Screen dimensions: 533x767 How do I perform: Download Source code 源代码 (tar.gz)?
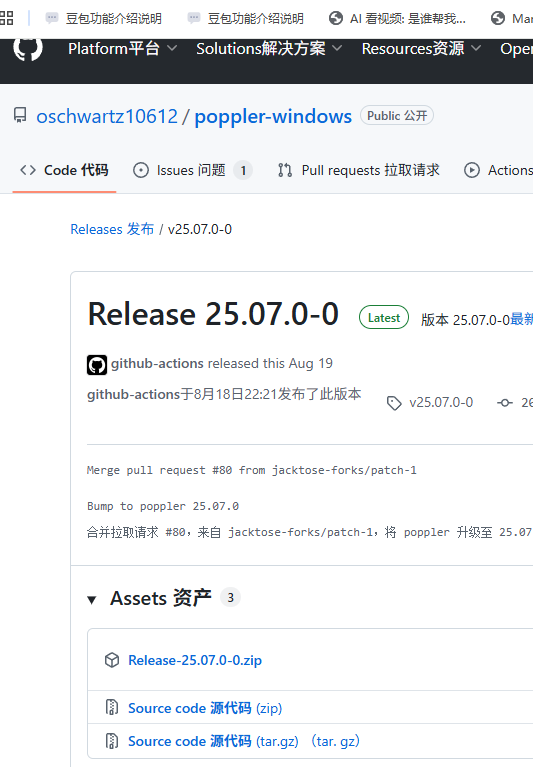[213, 741]
